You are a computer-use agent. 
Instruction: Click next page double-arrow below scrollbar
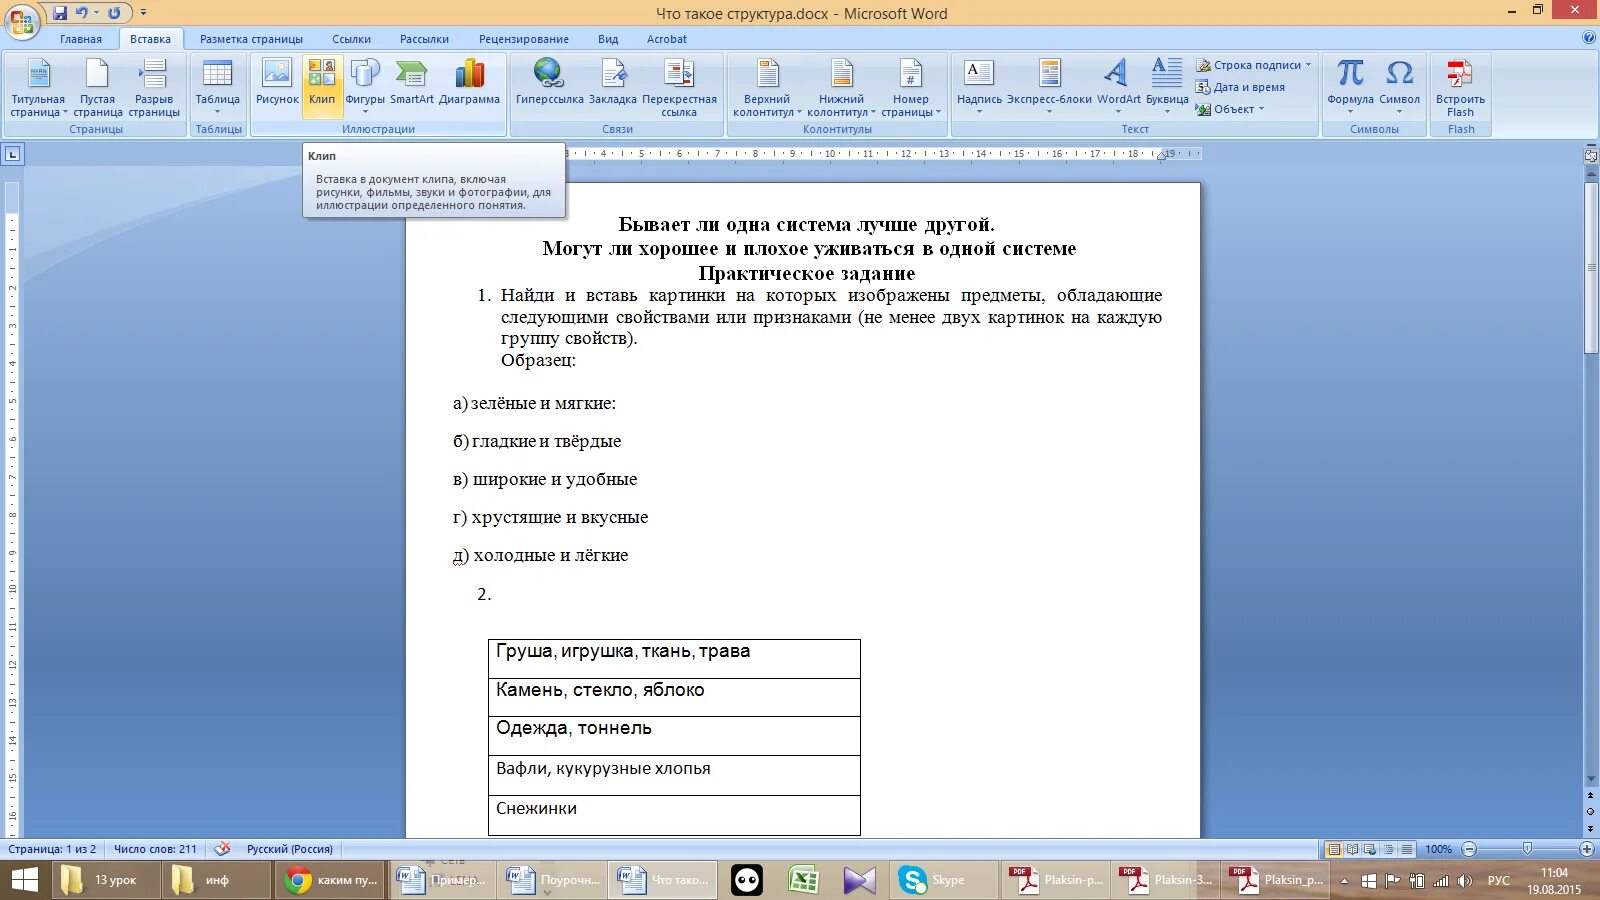(1590, 829)
